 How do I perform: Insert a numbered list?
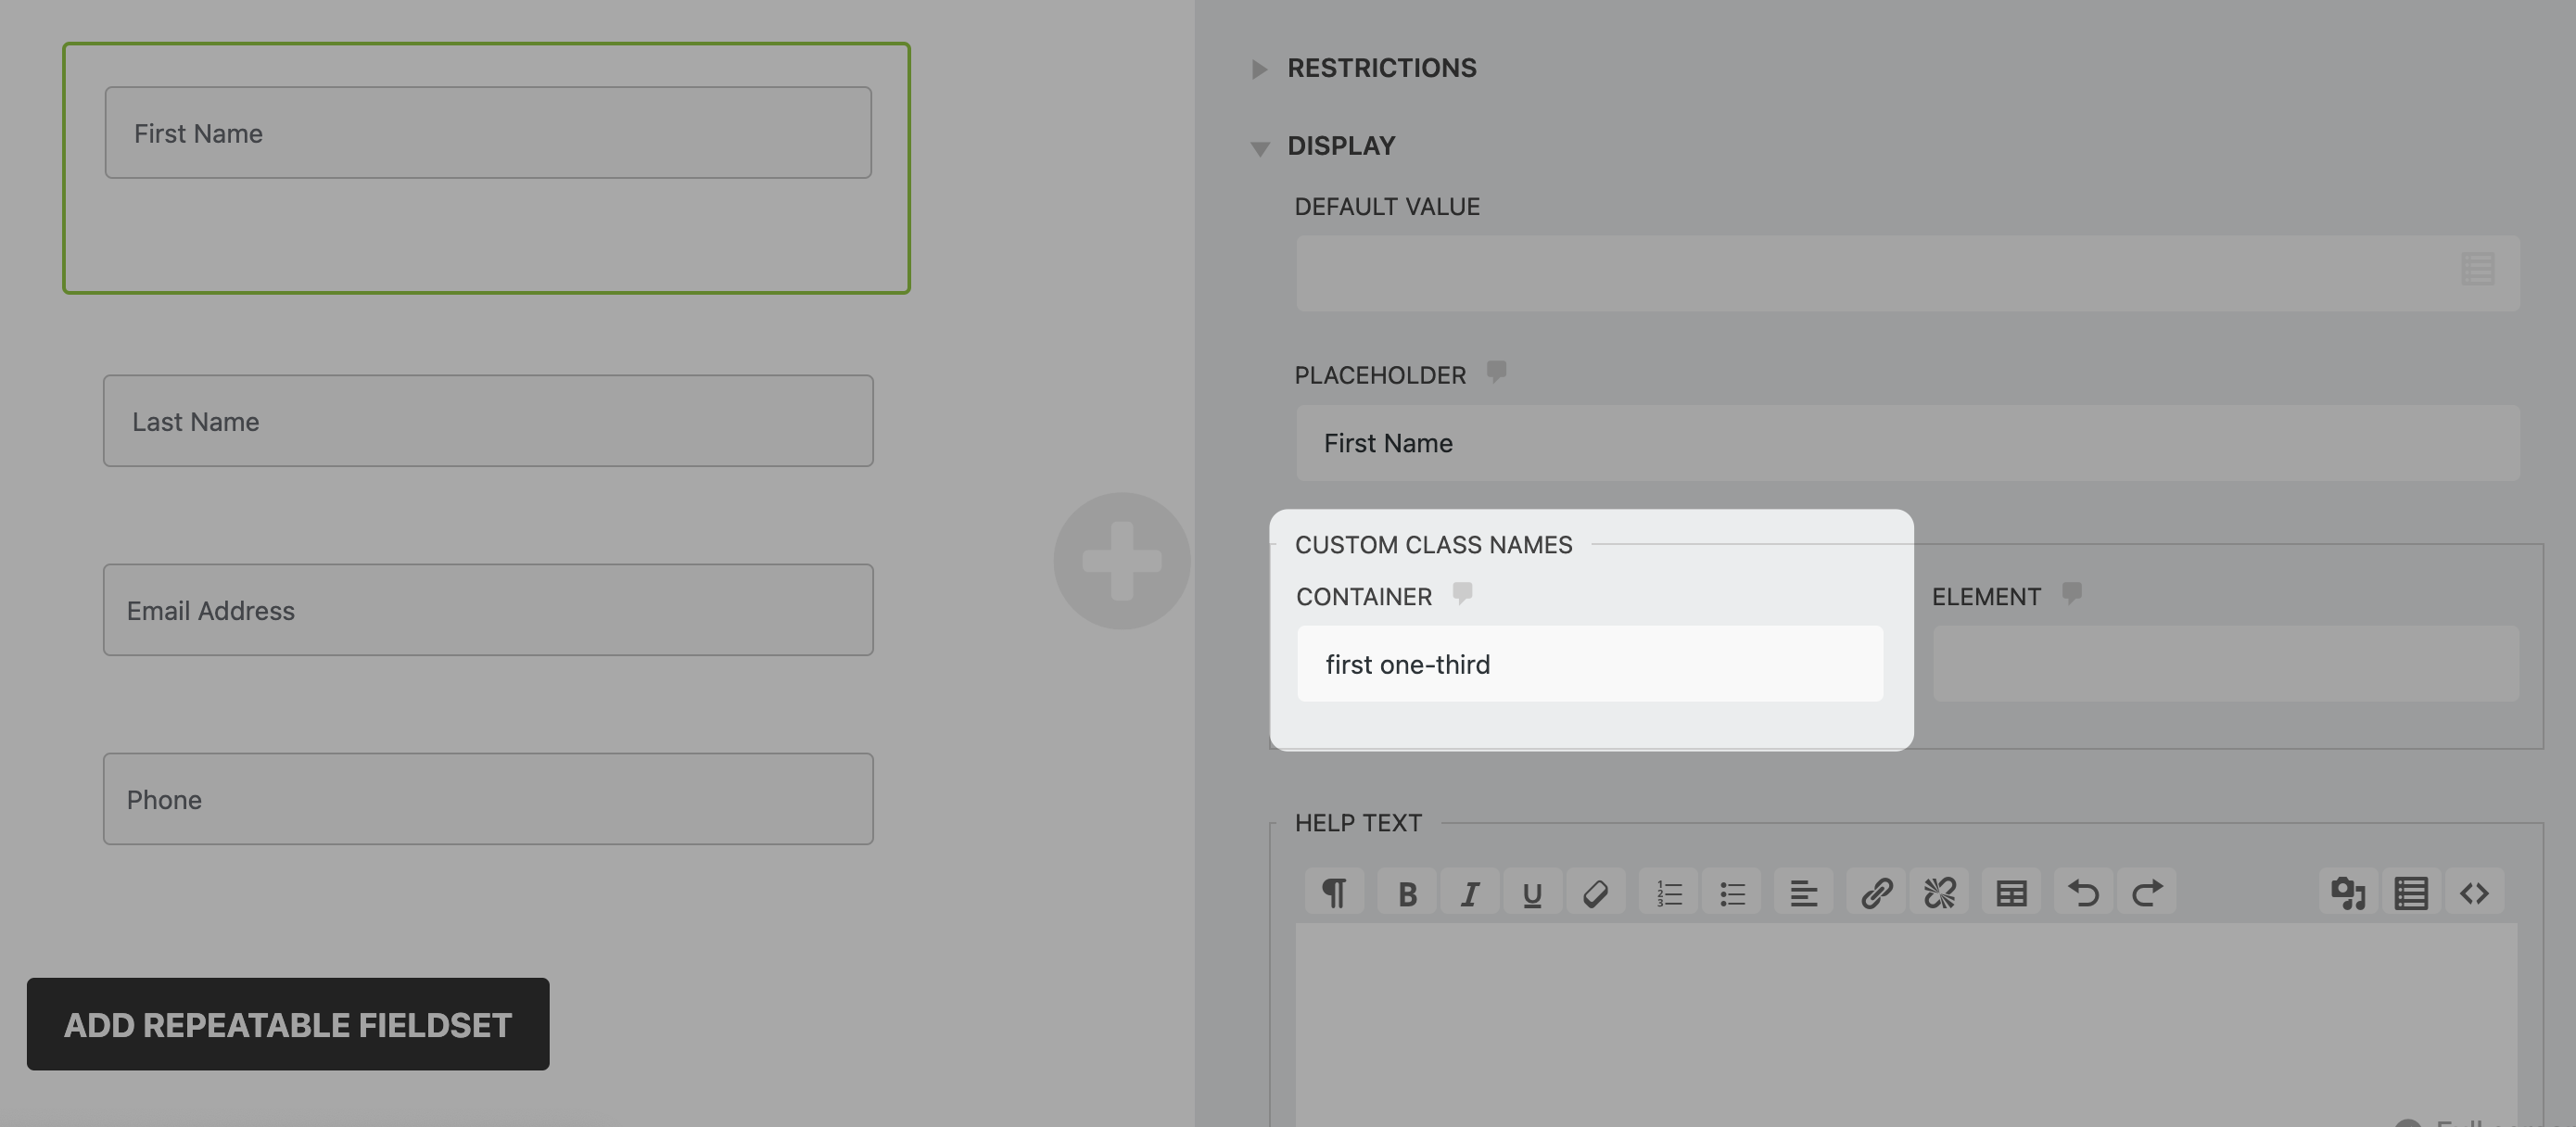tap(1669, 892)
